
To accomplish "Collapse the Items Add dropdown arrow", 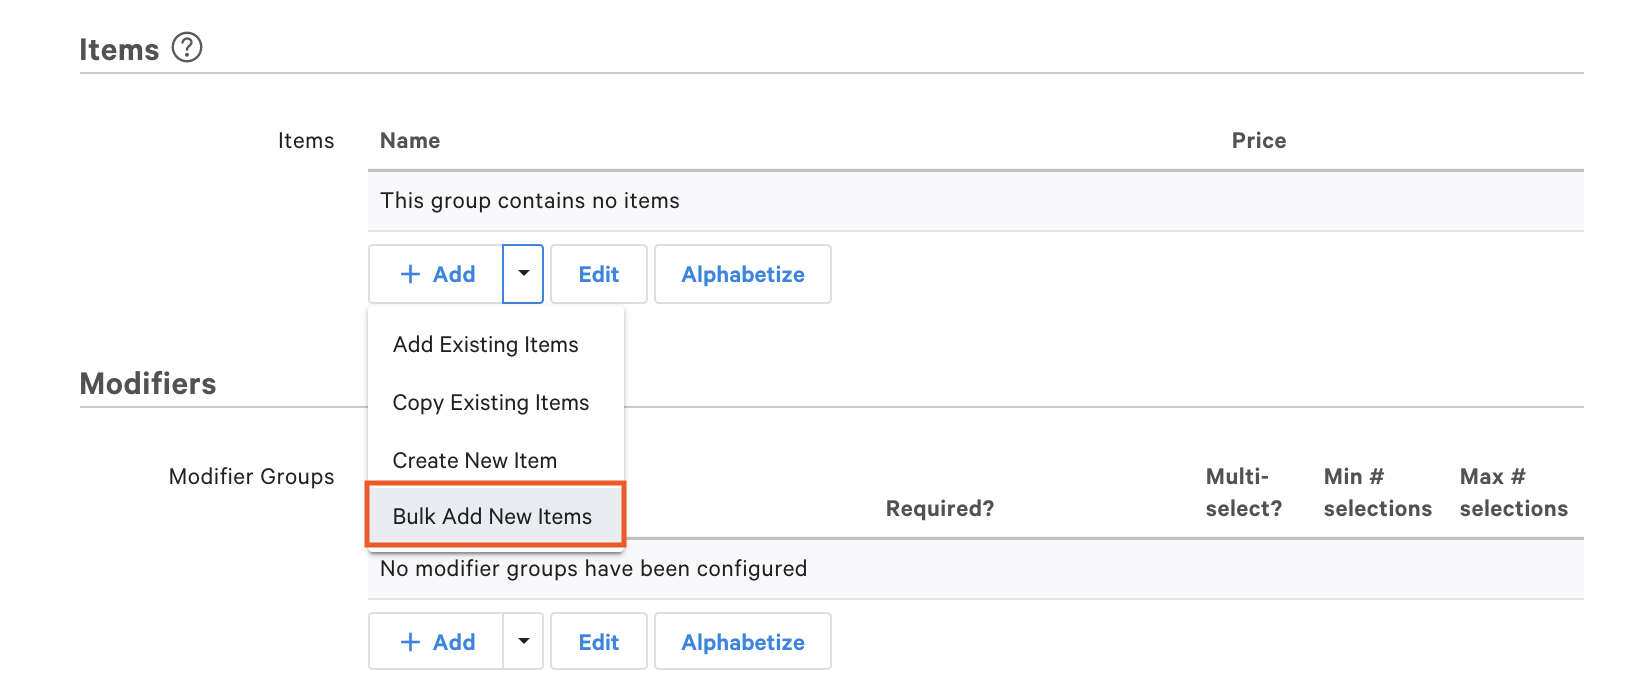I will (x=523, y=274).
